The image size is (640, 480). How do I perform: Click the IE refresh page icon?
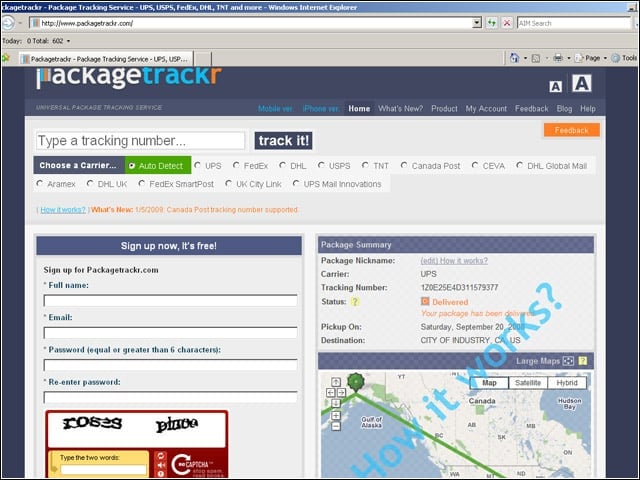pos(491,23)
